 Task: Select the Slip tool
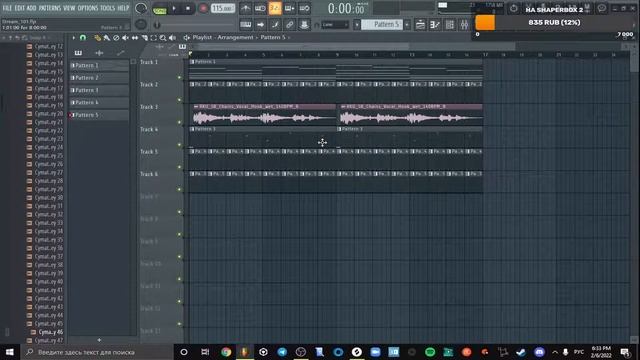pyautogui.click(x=135, y=38)
